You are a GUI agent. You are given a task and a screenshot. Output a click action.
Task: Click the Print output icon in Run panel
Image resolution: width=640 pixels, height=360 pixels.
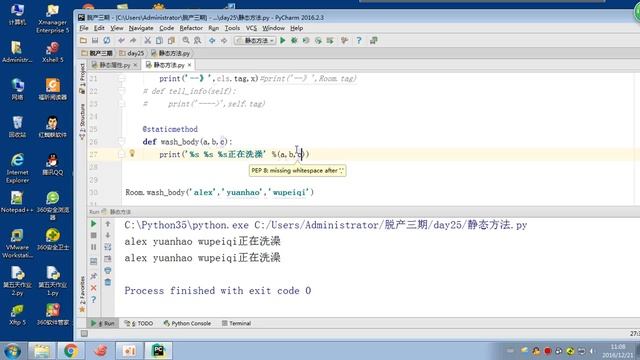coord(108,271)
